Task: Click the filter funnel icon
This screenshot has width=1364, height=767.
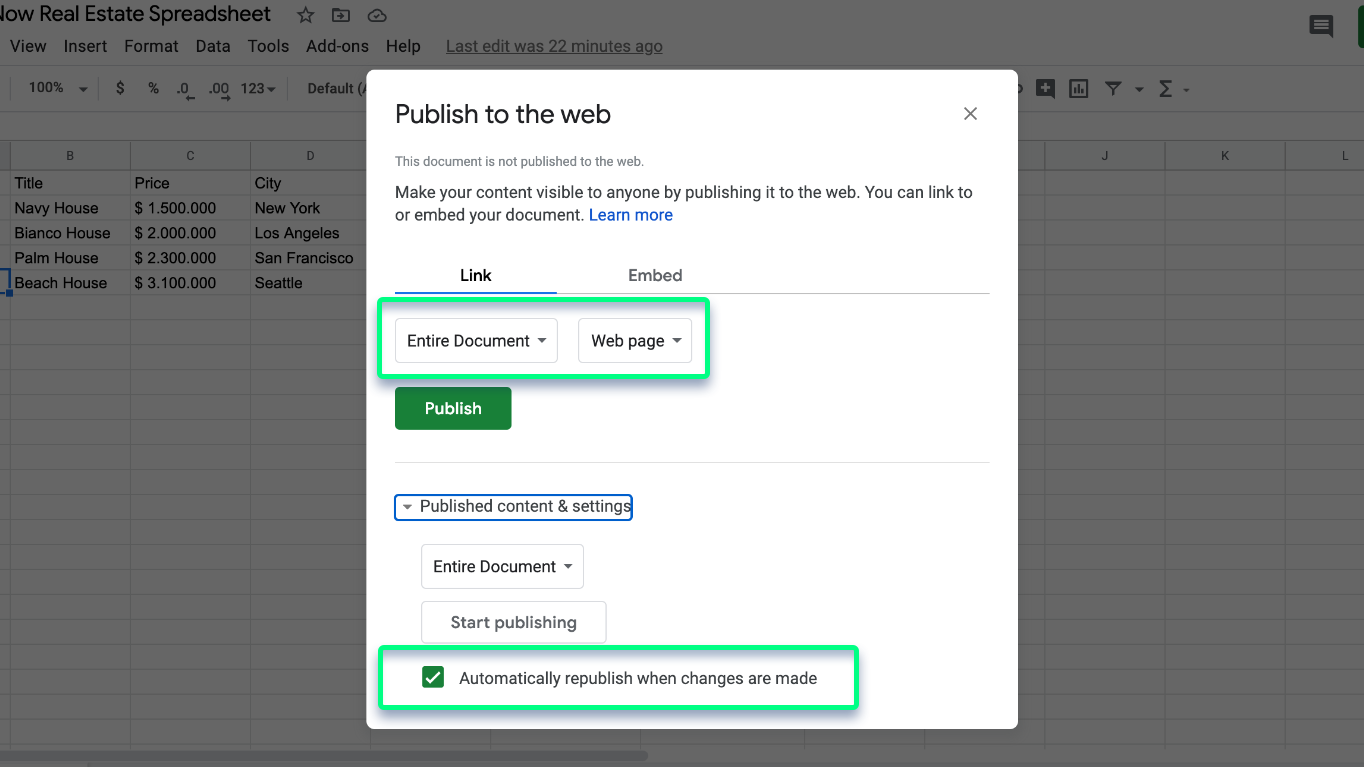Action: [x=1113, y=89]
